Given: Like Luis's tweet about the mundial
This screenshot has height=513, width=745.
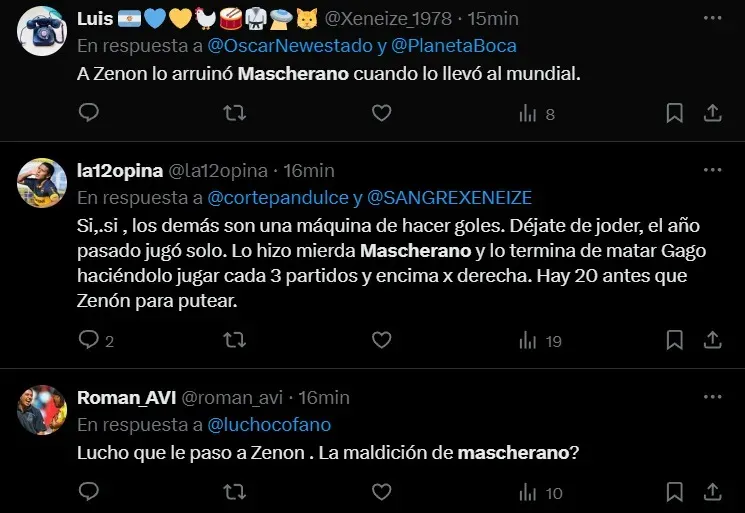Looking at the screenshot, I should [381, 114].
